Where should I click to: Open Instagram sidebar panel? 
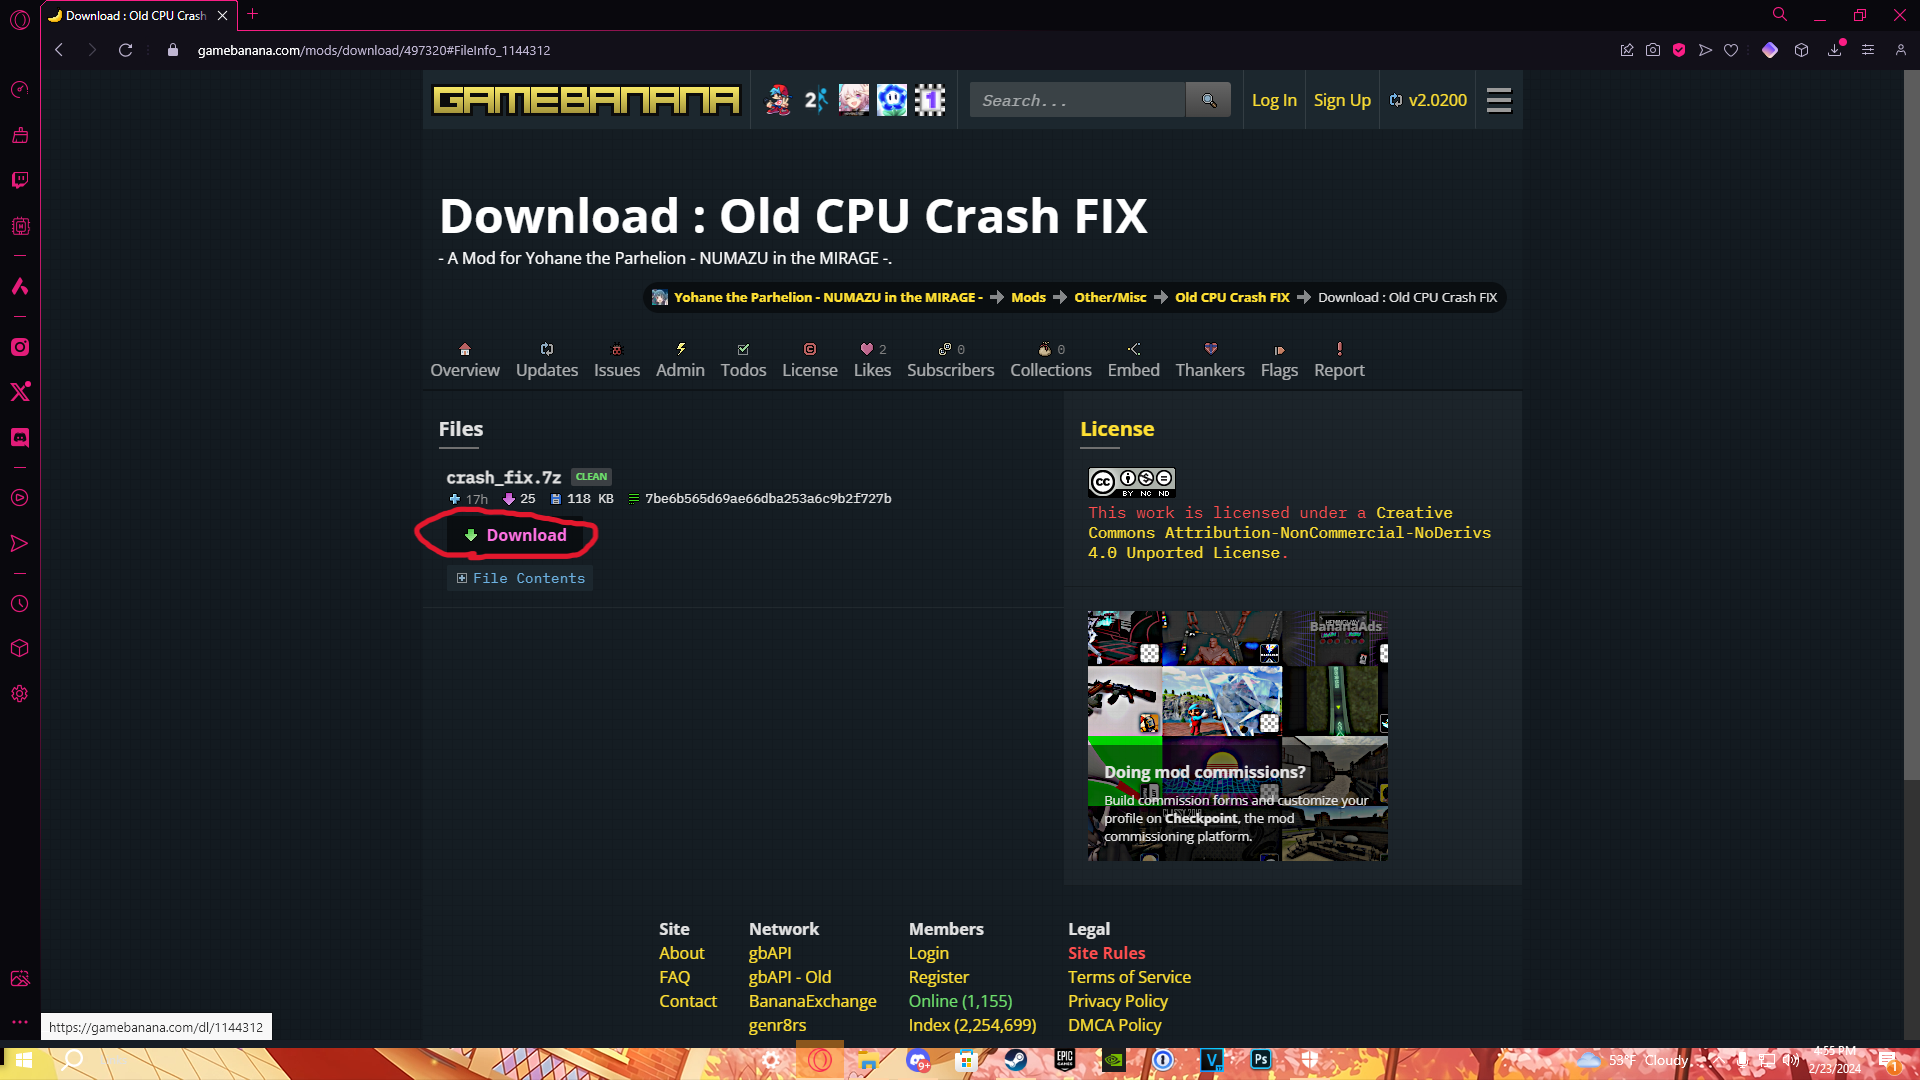click(x=20, y=347)
